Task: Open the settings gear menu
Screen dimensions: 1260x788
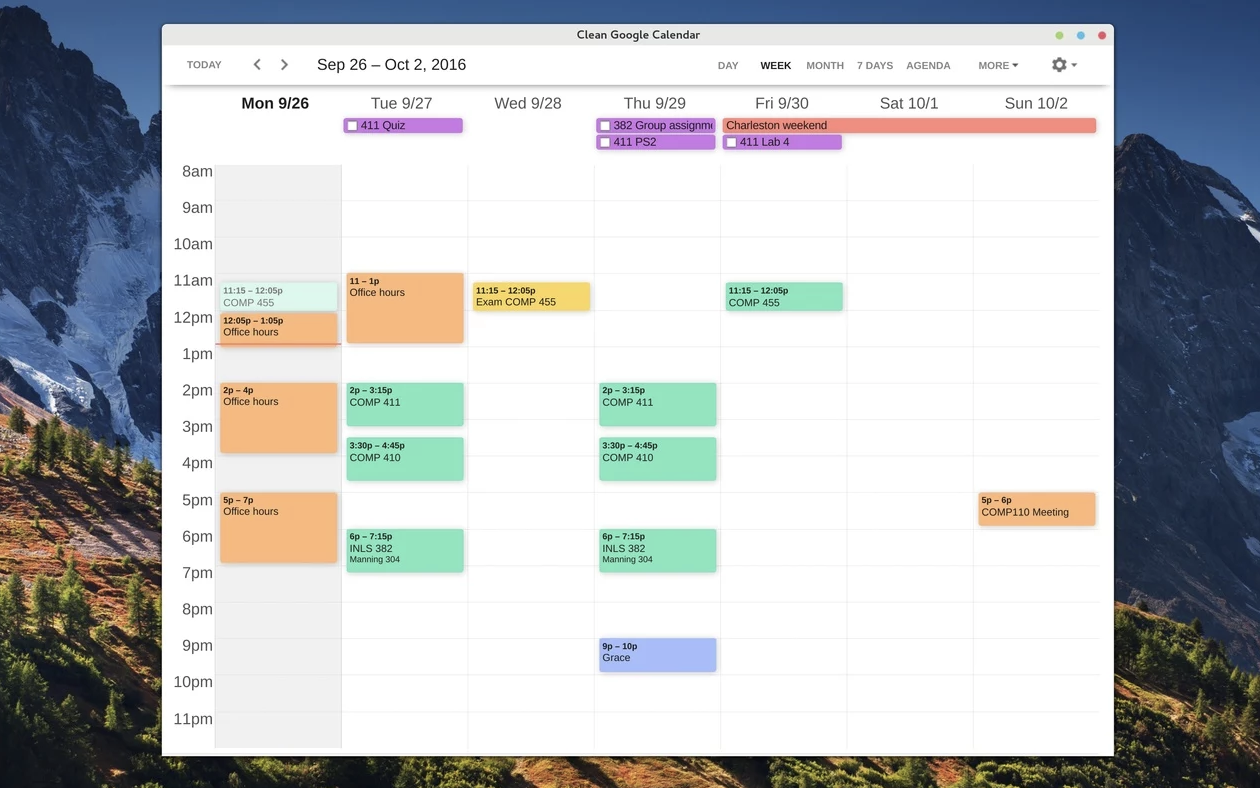Action: point(1058,64)
